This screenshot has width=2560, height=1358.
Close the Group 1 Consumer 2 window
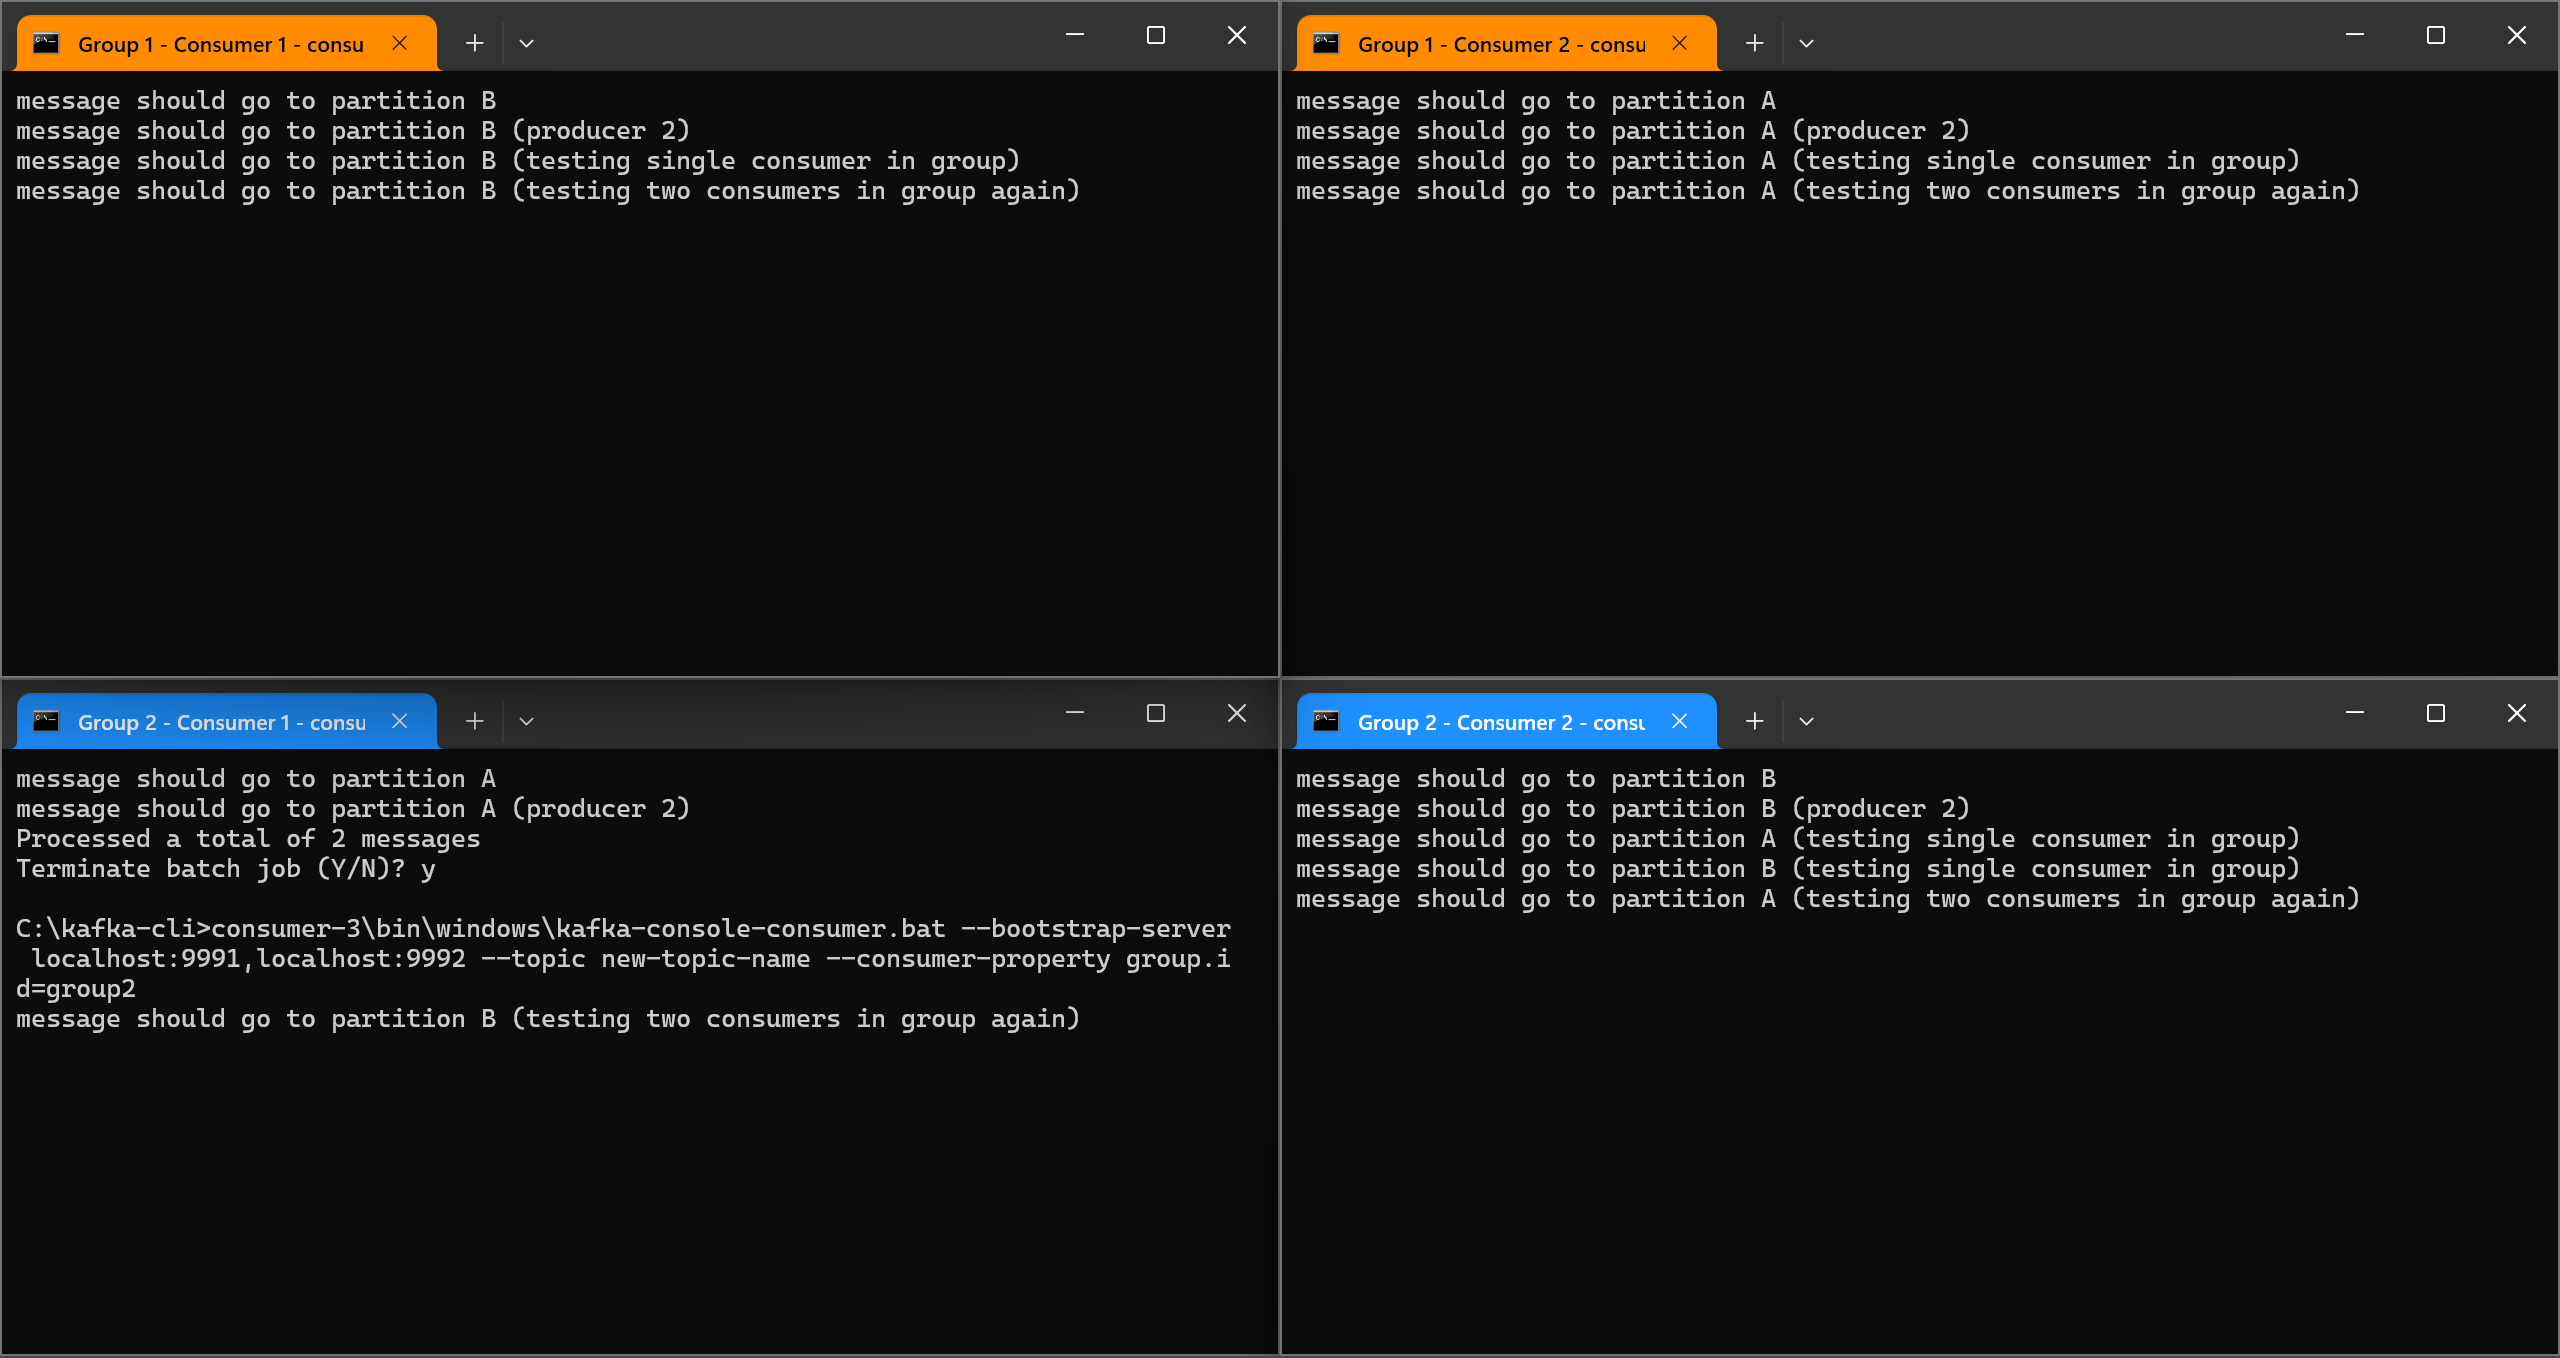point(2517,35)
